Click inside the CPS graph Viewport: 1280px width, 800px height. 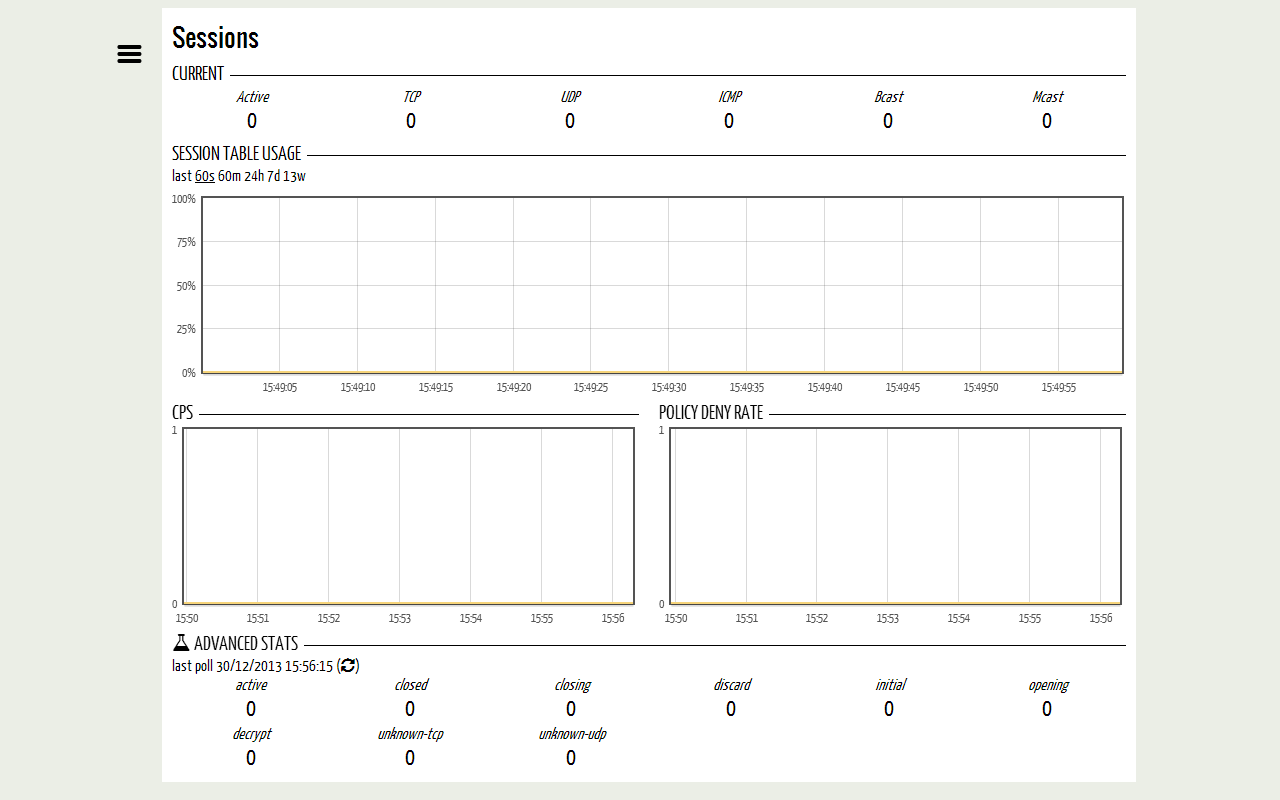coord(408,516)
